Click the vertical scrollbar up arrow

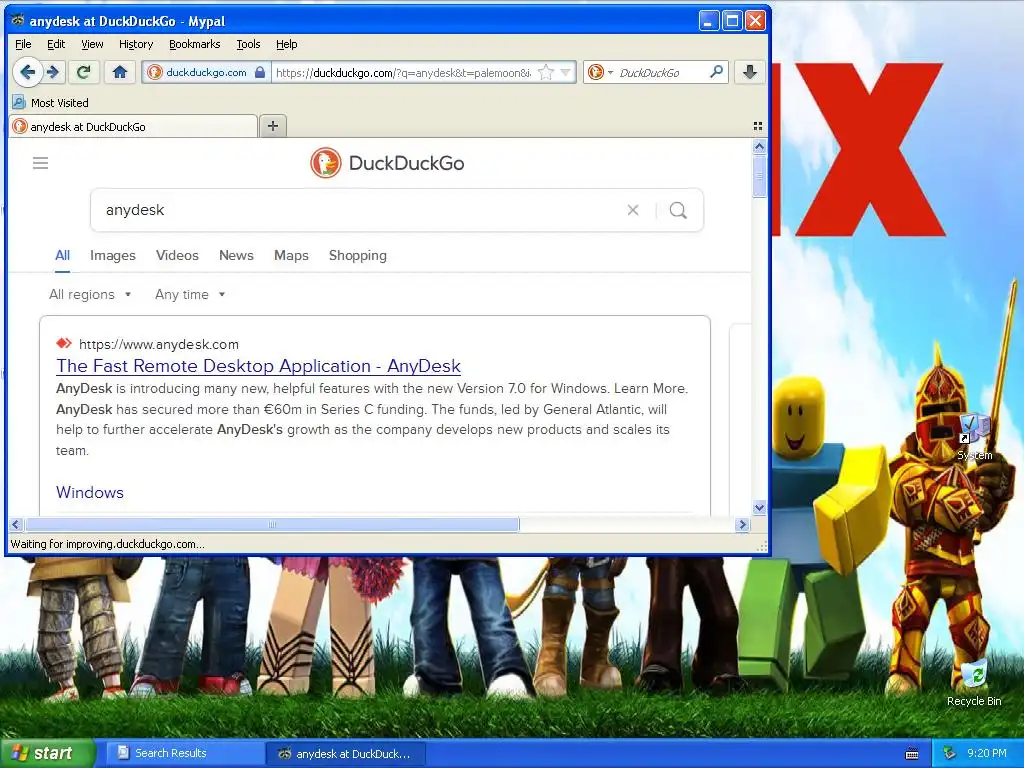click(x=759, y=147)
